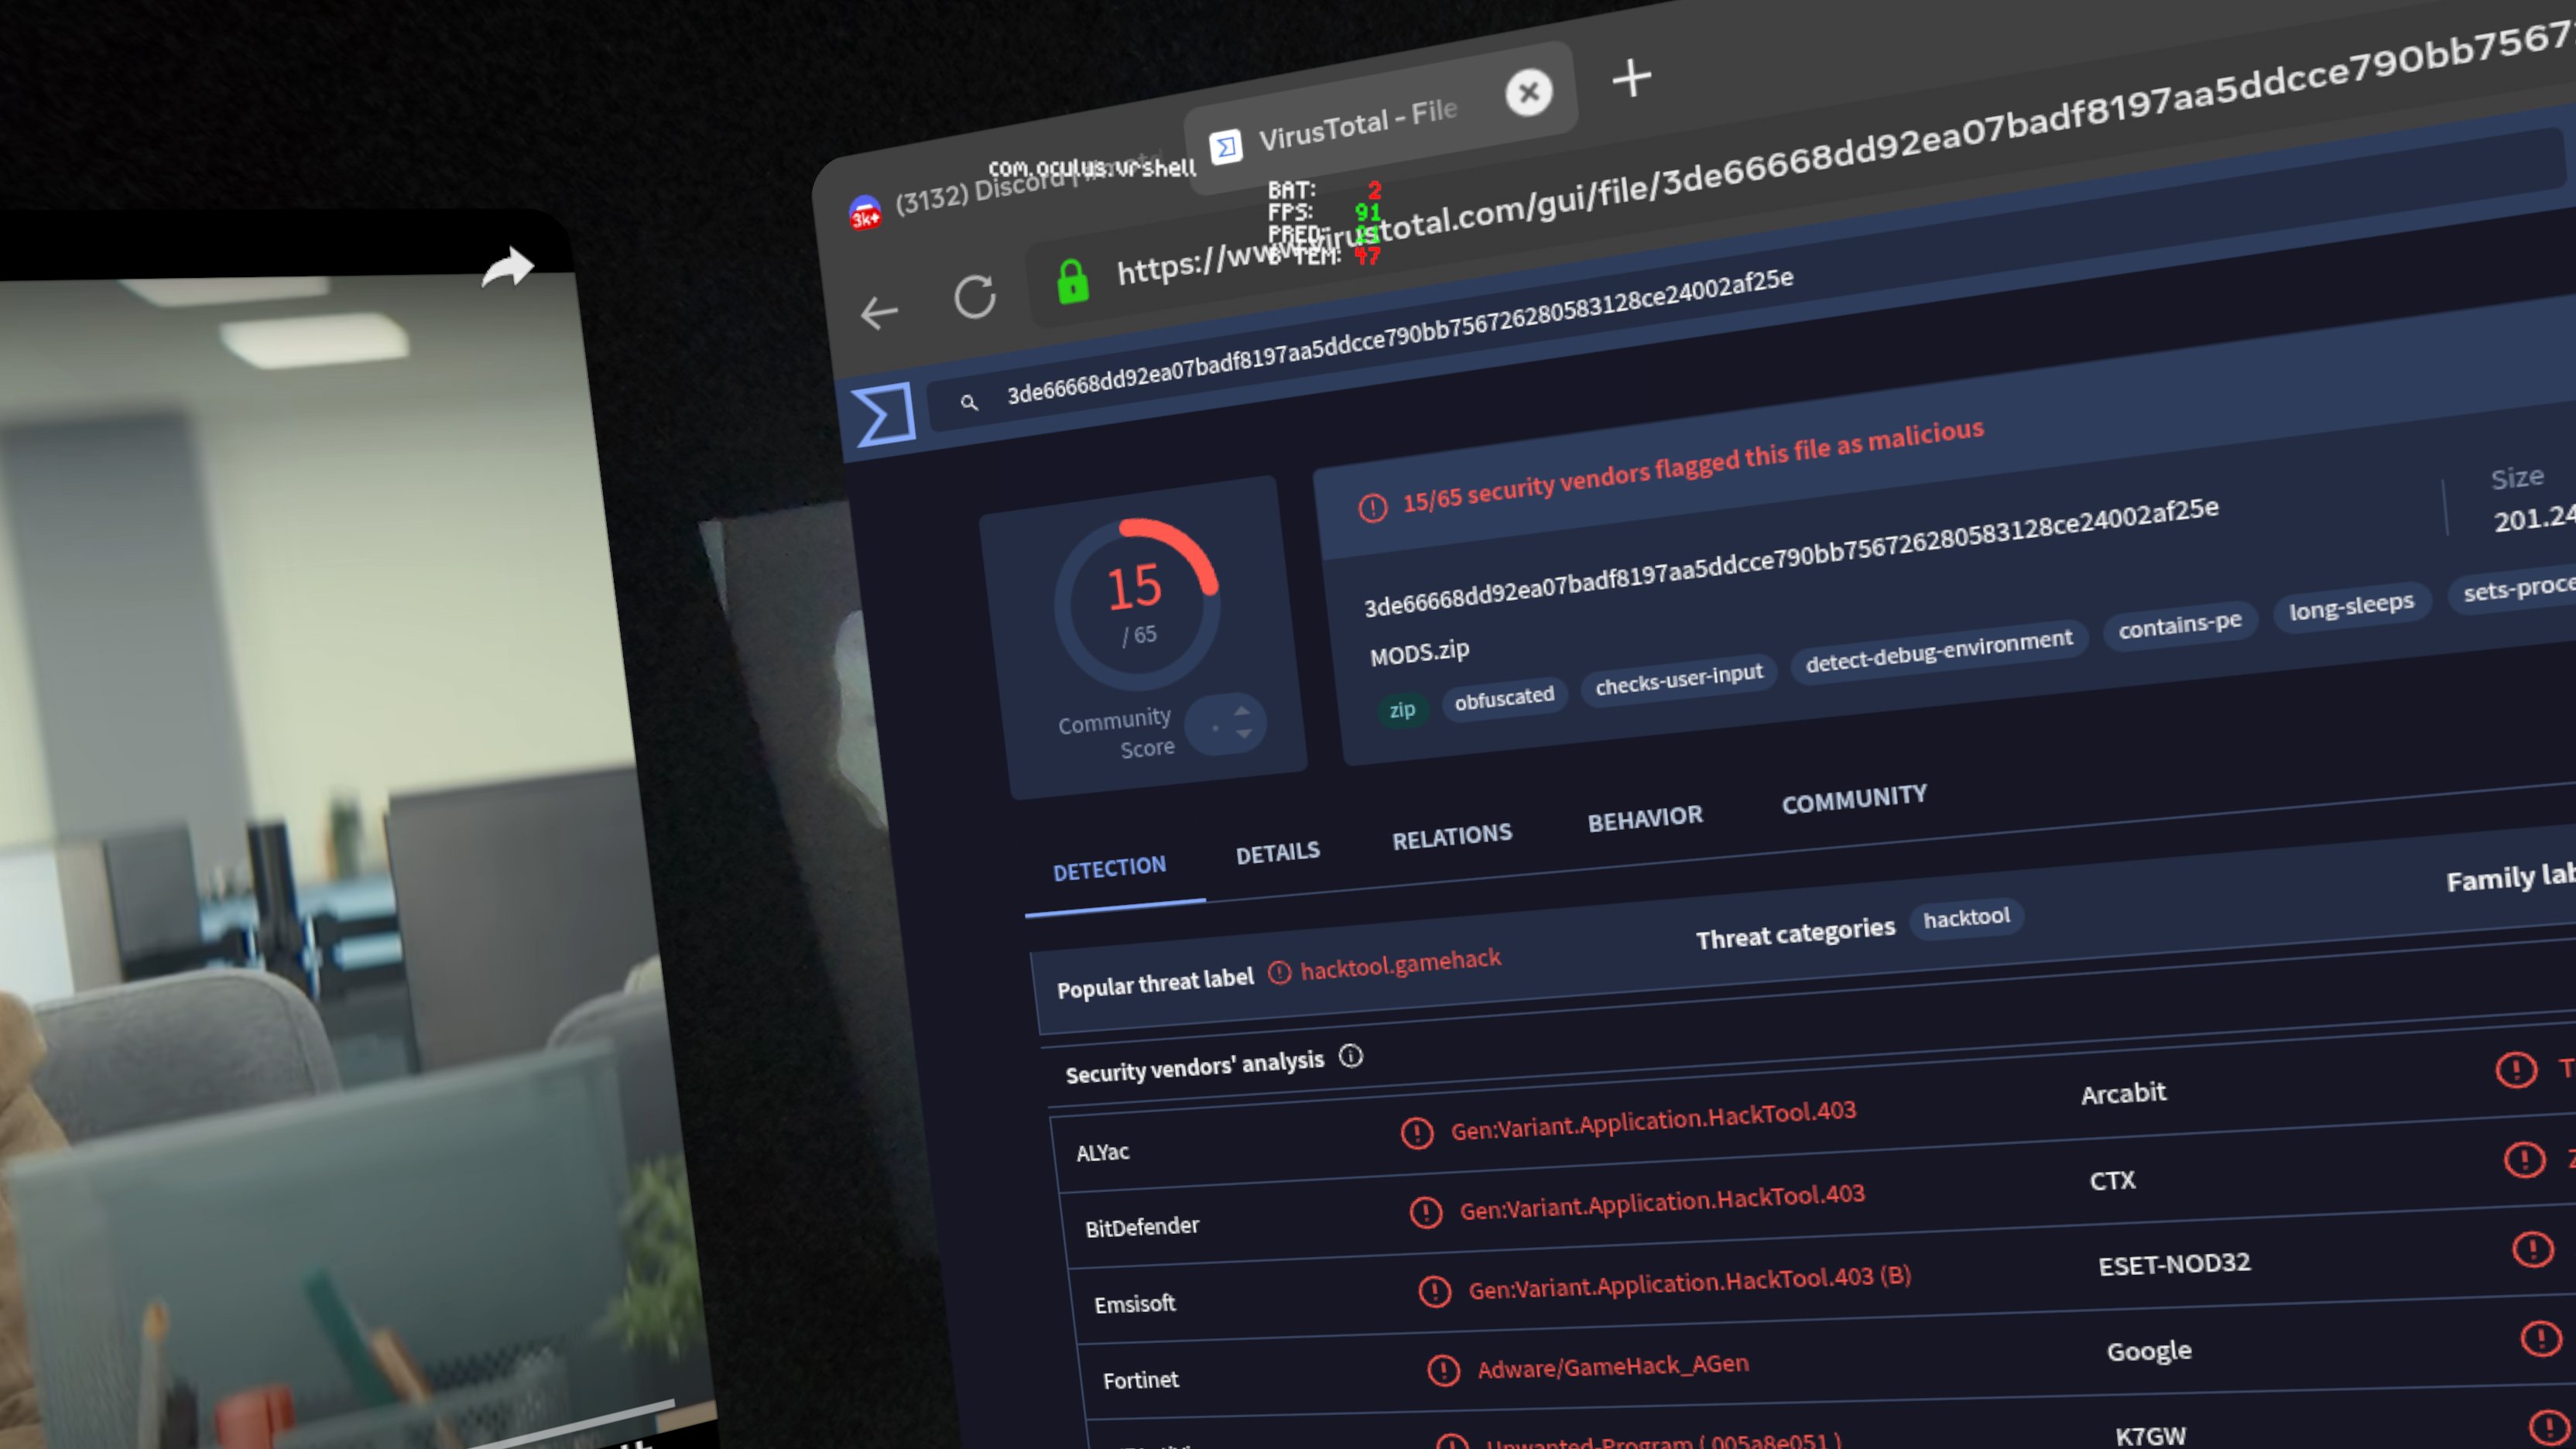Reload the VirusTotal page
Image resolution: width=2576 pixels, height=1449 pixels.
point(974,296)
